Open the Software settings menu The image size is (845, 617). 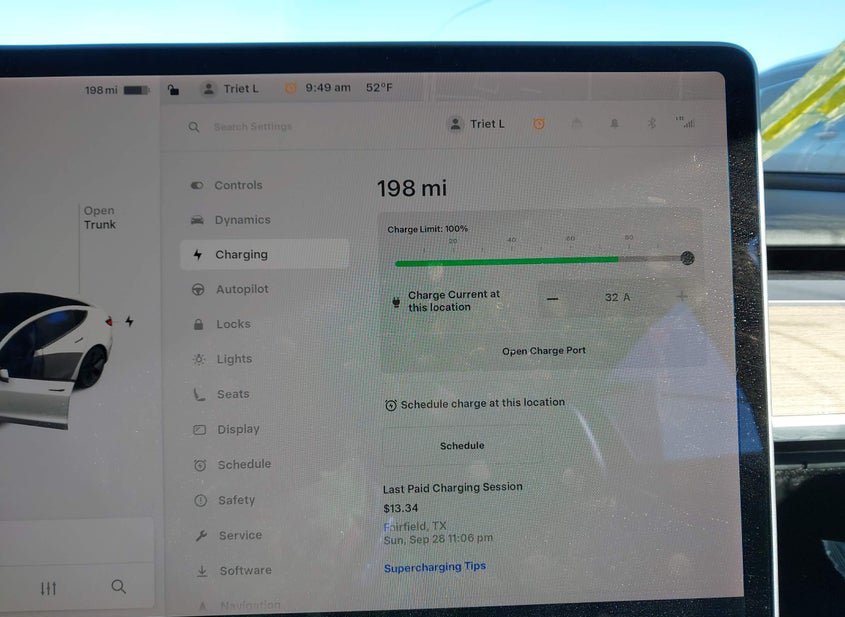pos(245,570)
